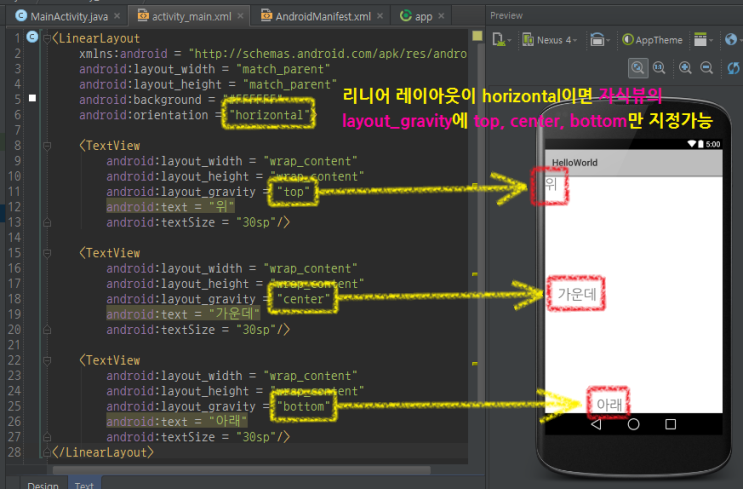This screenshot has width=743, height=489.
Task: Click the class icon in the line 1 gutter
Action: click(x=32, y=36)
